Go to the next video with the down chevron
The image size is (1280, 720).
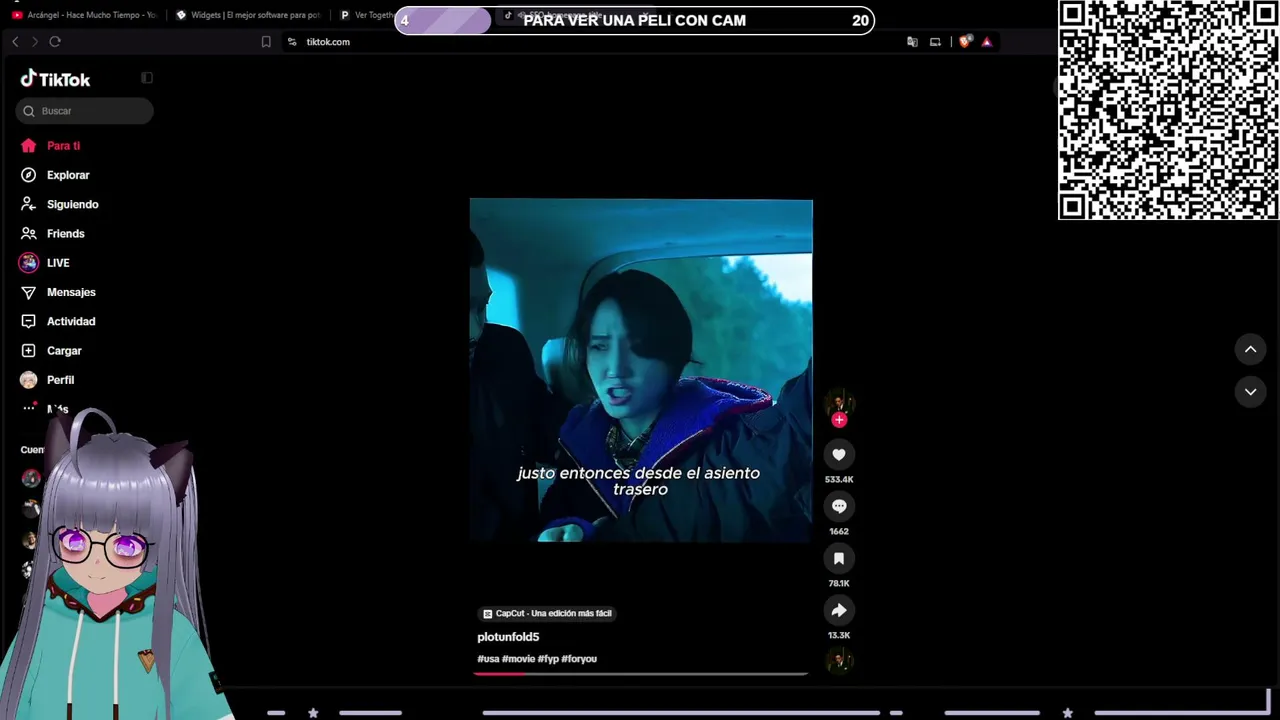coord(1250,391)
